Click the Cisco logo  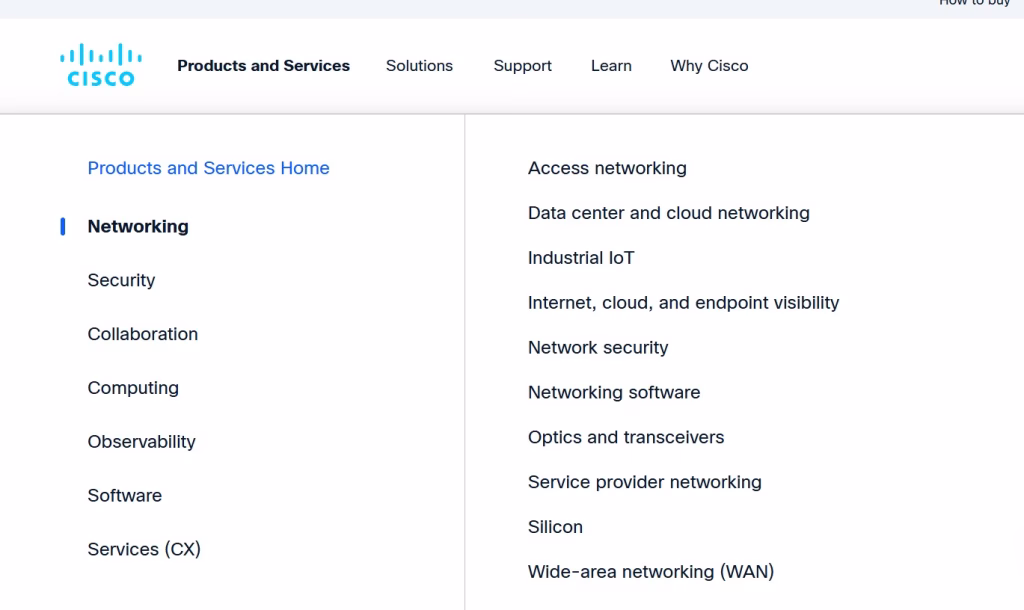point(101,65)
